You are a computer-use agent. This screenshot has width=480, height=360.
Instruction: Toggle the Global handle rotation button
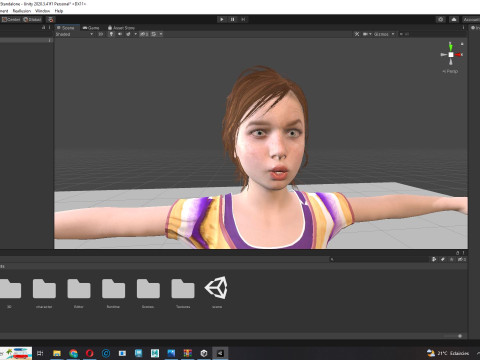tap(32, 19)
